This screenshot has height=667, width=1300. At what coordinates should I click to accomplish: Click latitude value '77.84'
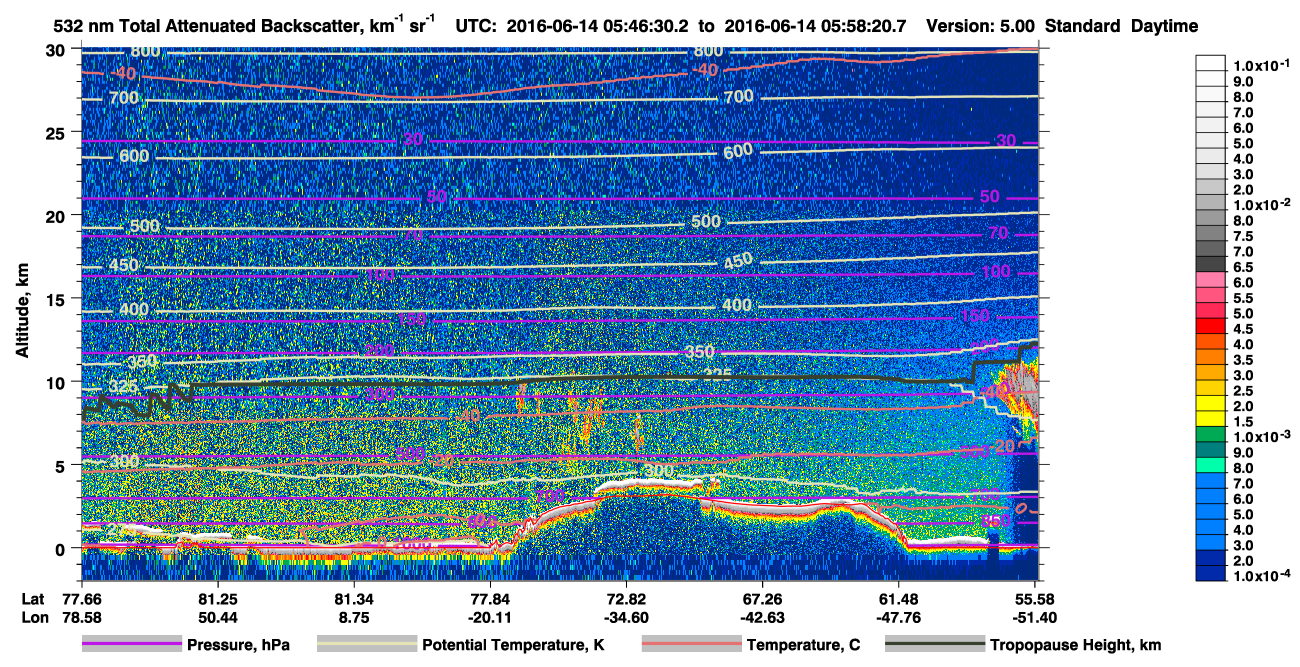pos(489,598)
